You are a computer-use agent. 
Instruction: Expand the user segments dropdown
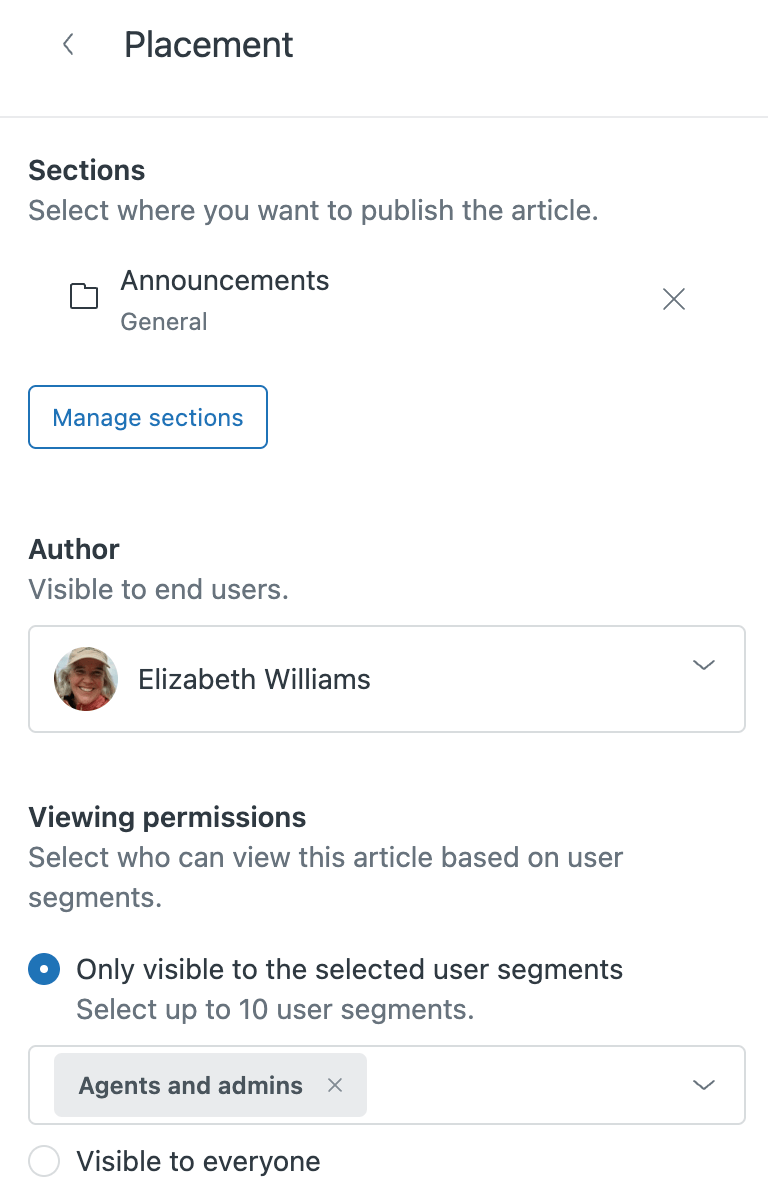point(704,1085)
